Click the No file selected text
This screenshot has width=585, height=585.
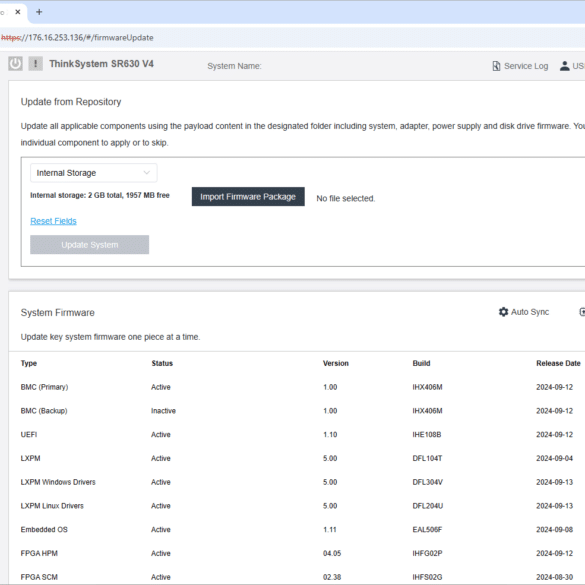[x=346, y=198]
